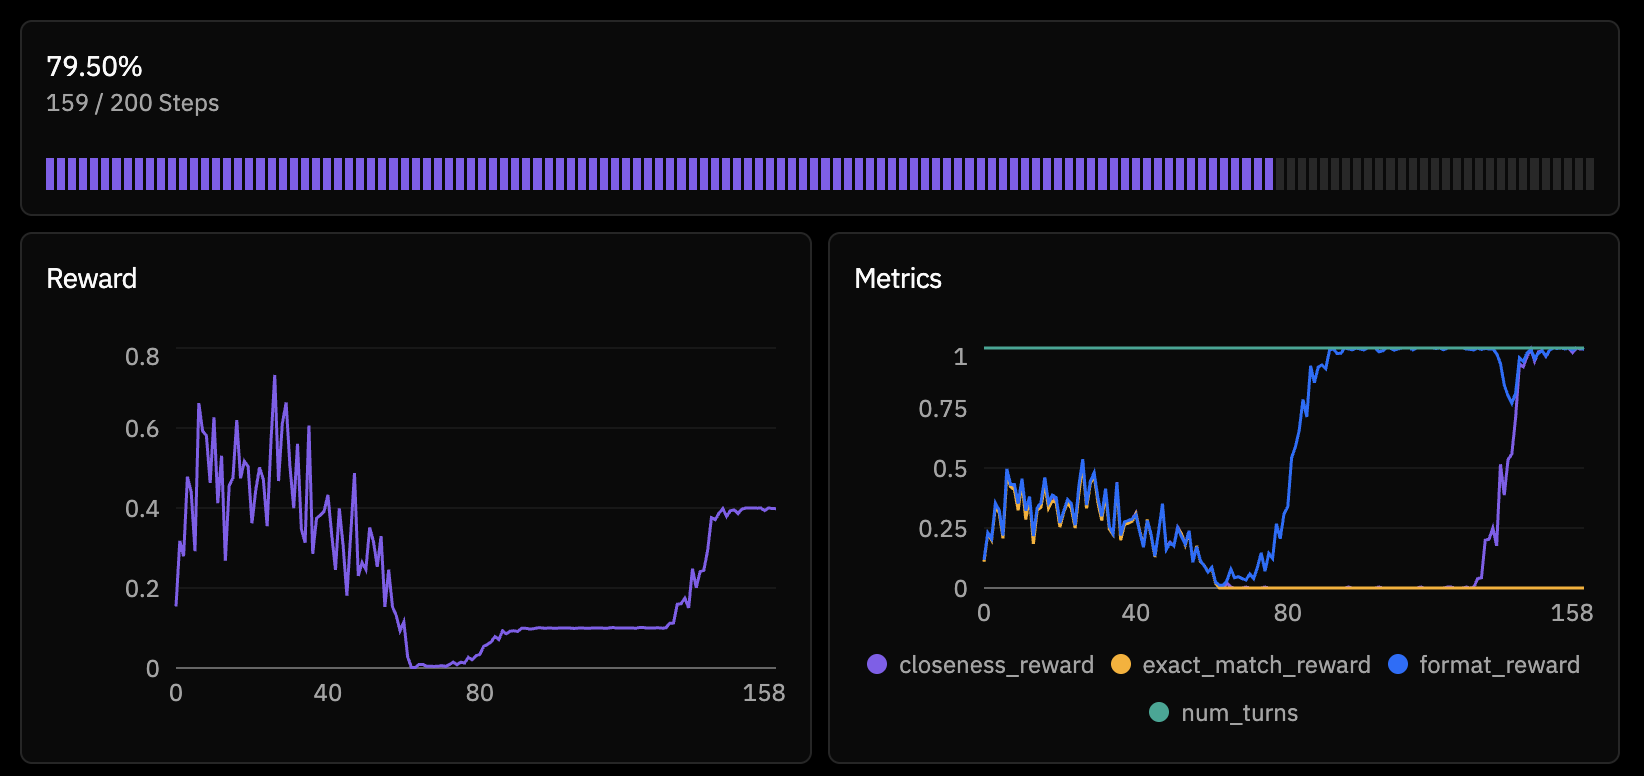Click the 159 / 200 Steps text

(132, 103)
